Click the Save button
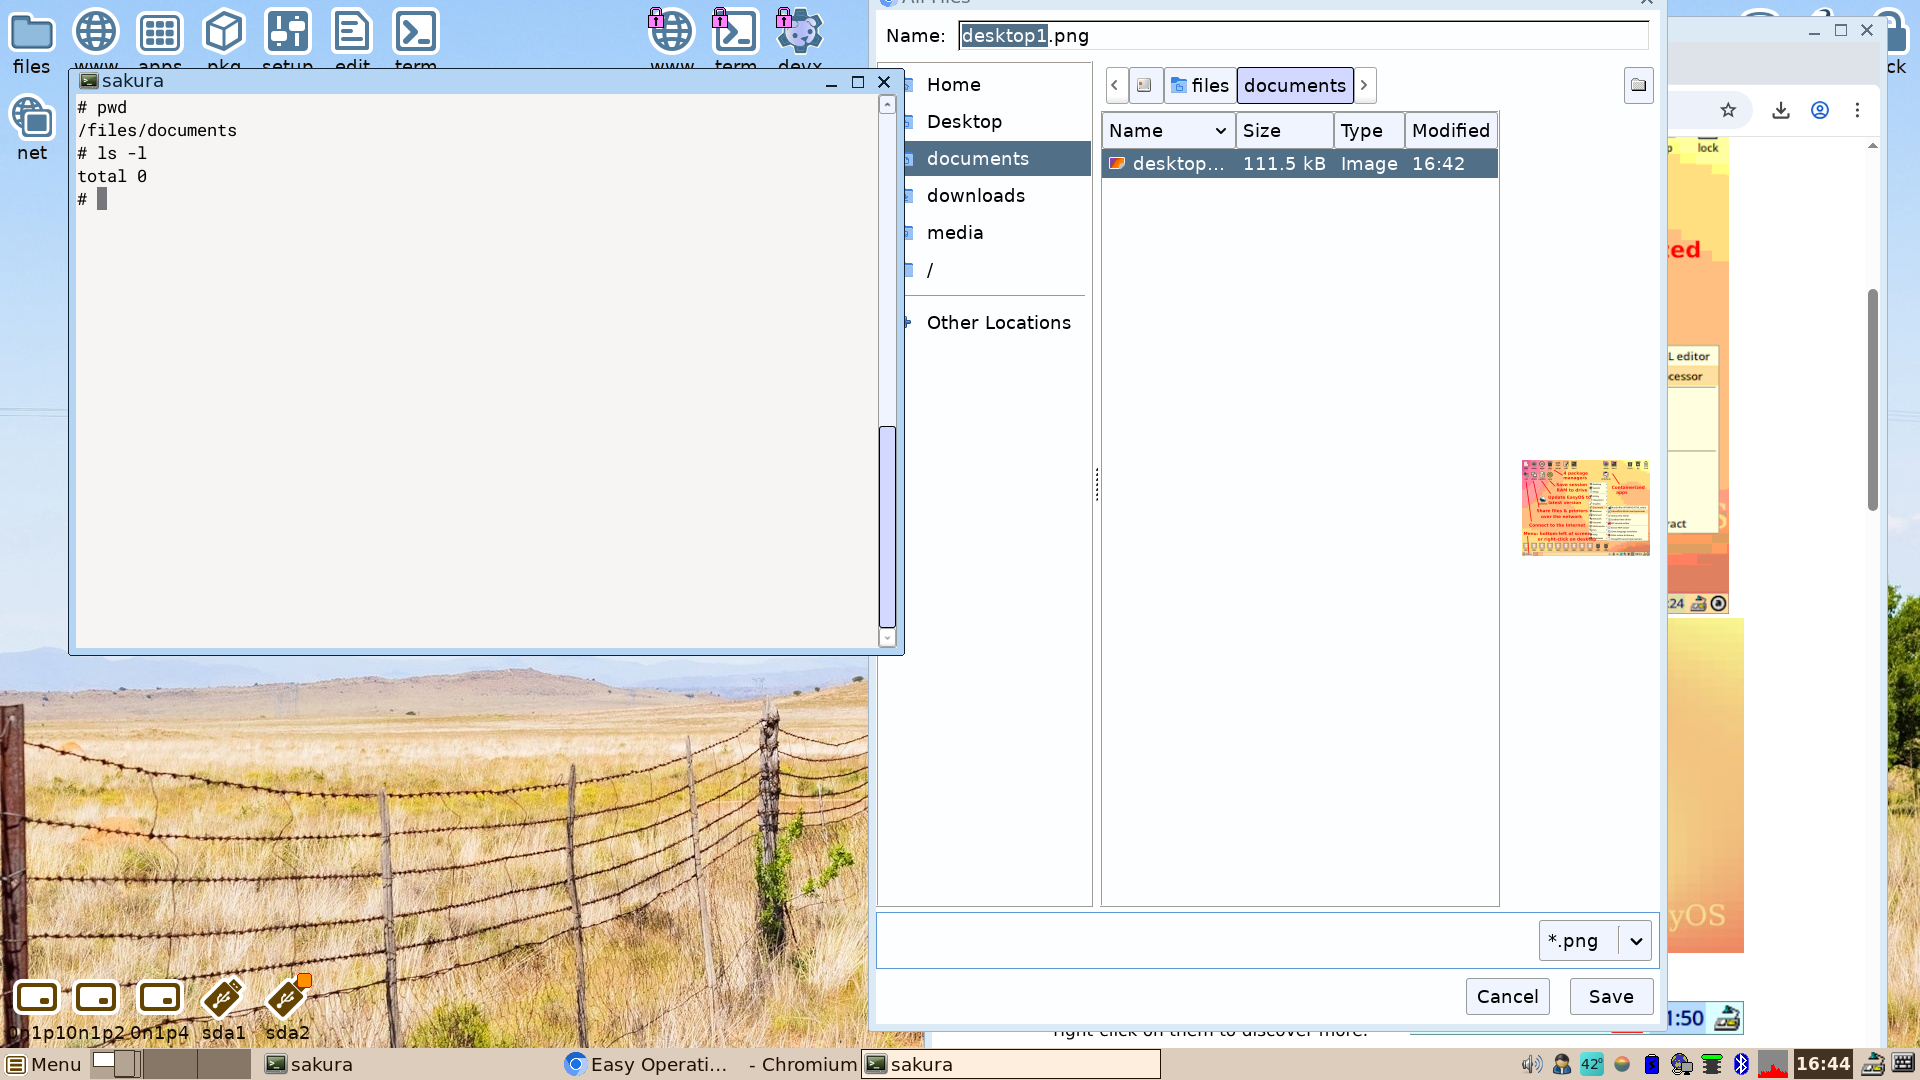The height and width of the screenshot is (1080, 1920). 1611,996
